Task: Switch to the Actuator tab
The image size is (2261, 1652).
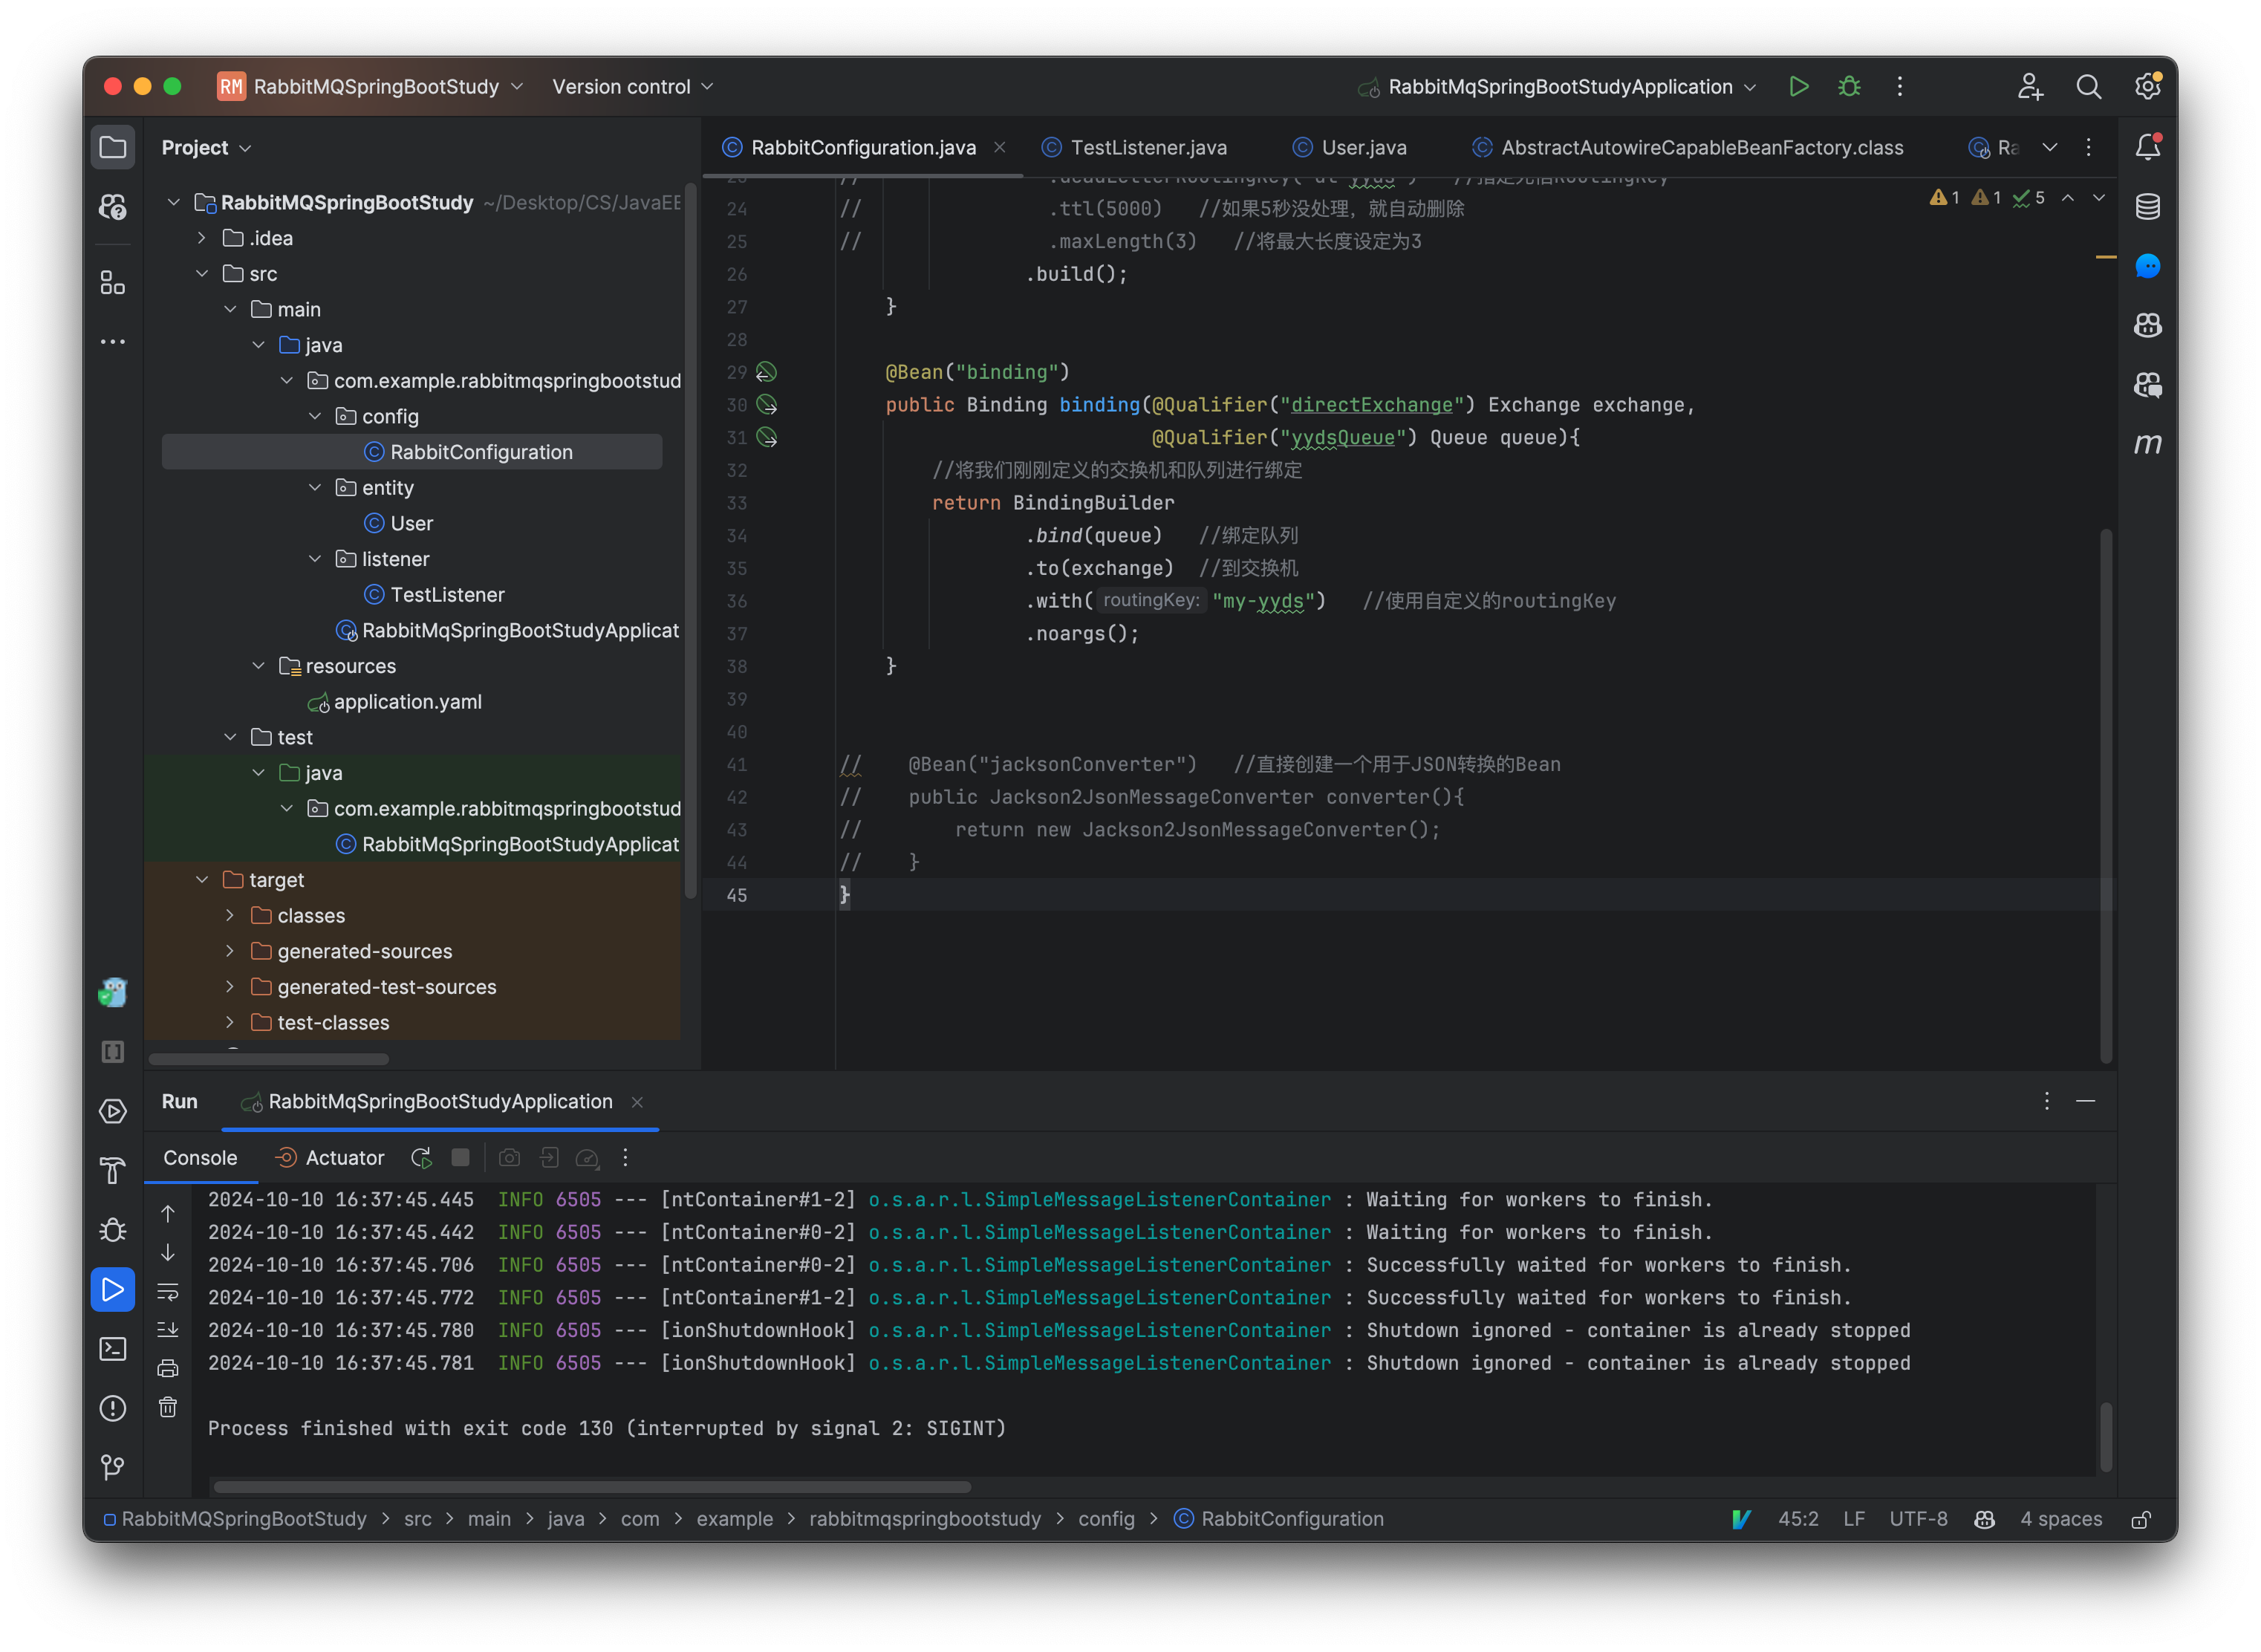Action: point(344,1158)
